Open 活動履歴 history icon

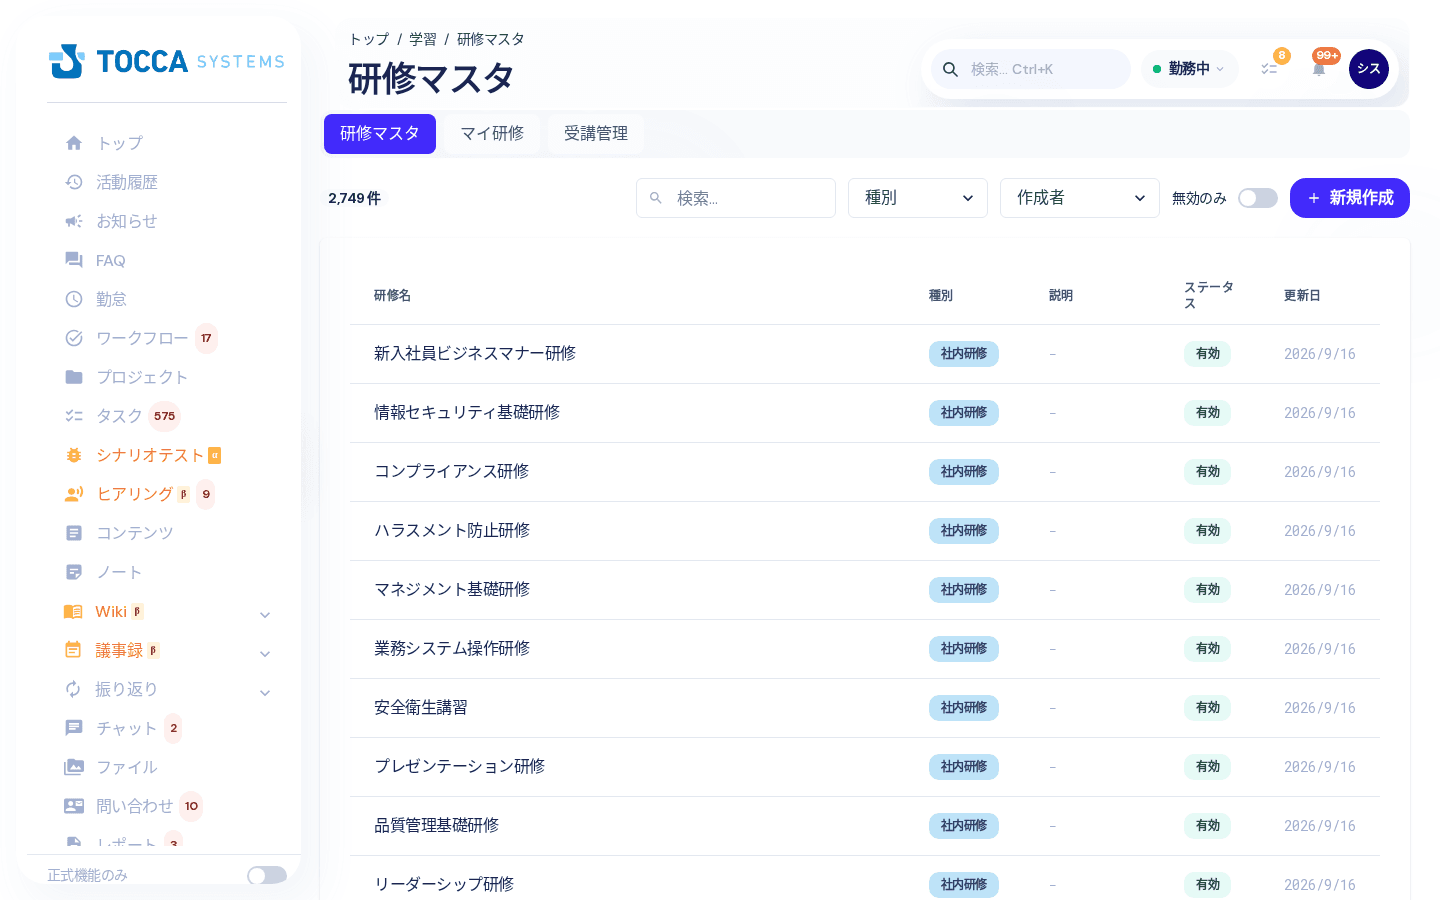(74, 182)
